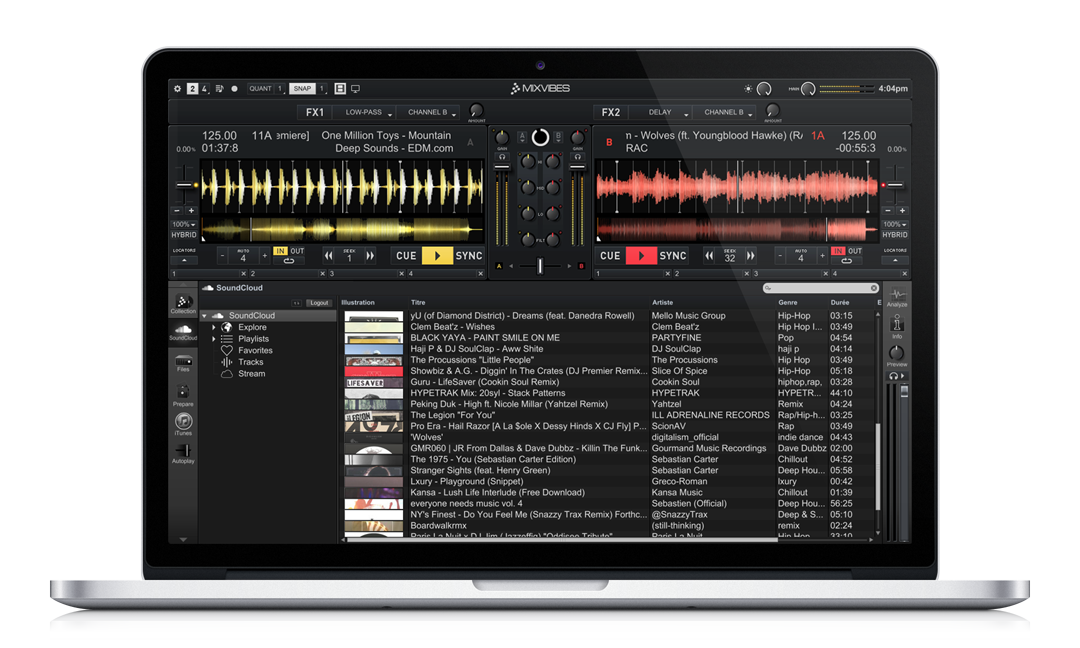This screenshot has height=648, width=1080.
Task: Delete locator 1 on deck A
Action: pyautogui.click(x=243, y=274)
